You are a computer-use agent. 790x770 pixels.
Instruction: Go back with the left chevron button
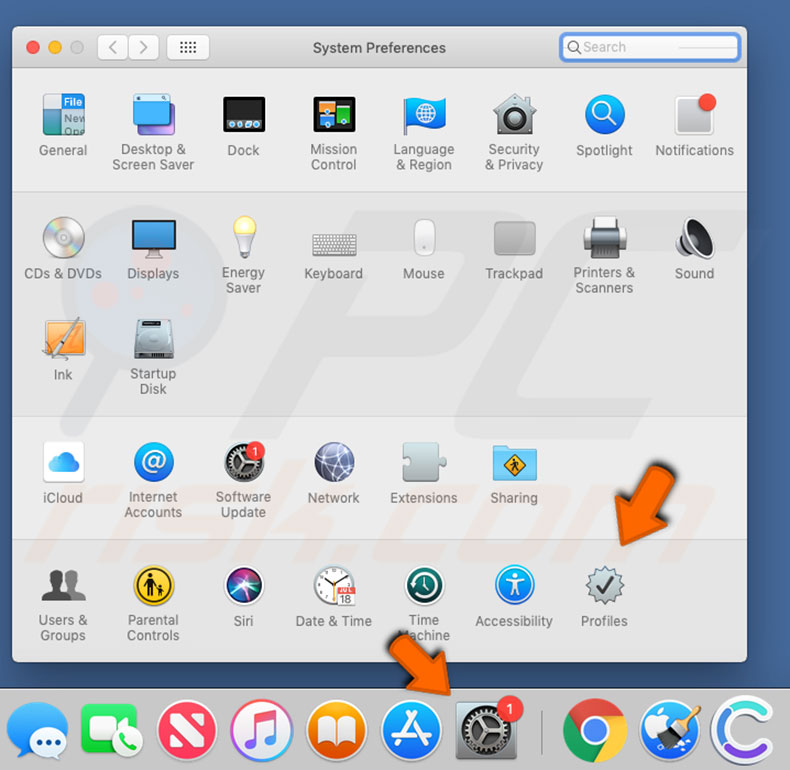click(112, 48)
